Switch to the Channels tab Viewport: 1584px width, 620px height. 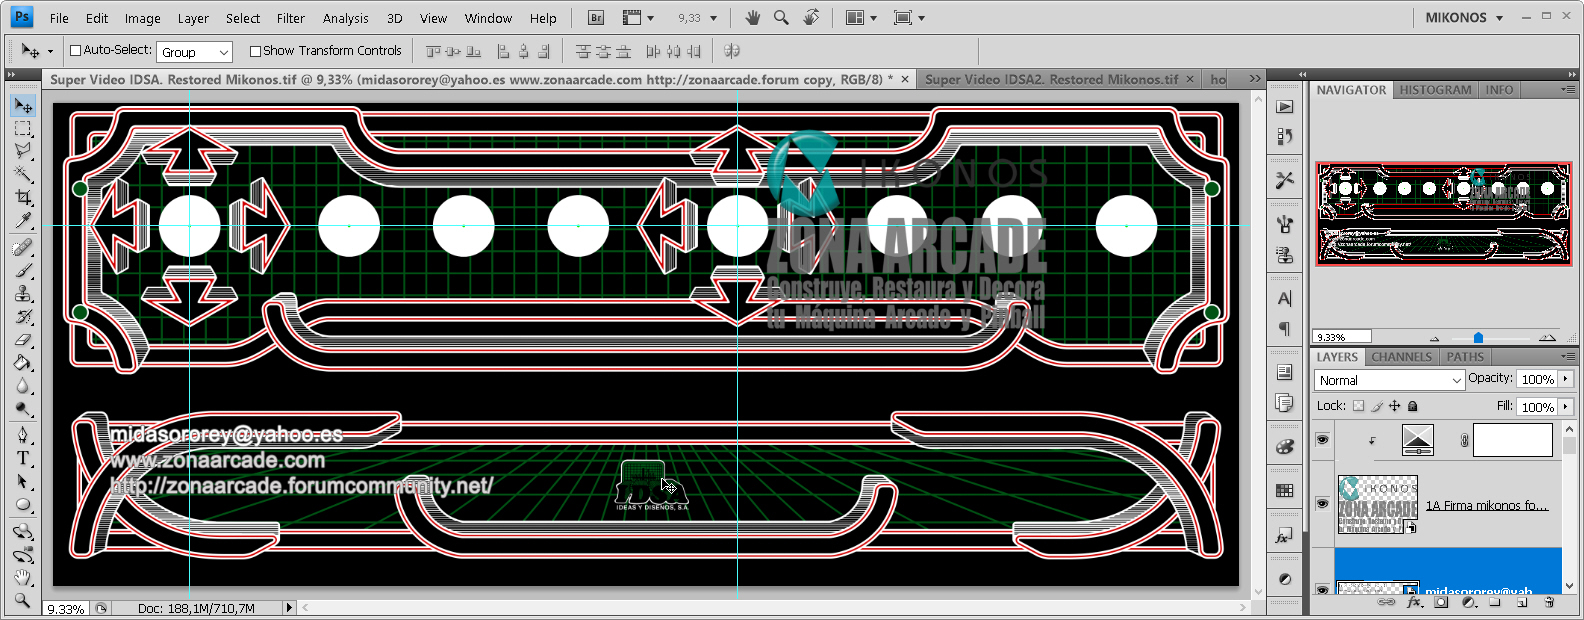coord(1401,357)
